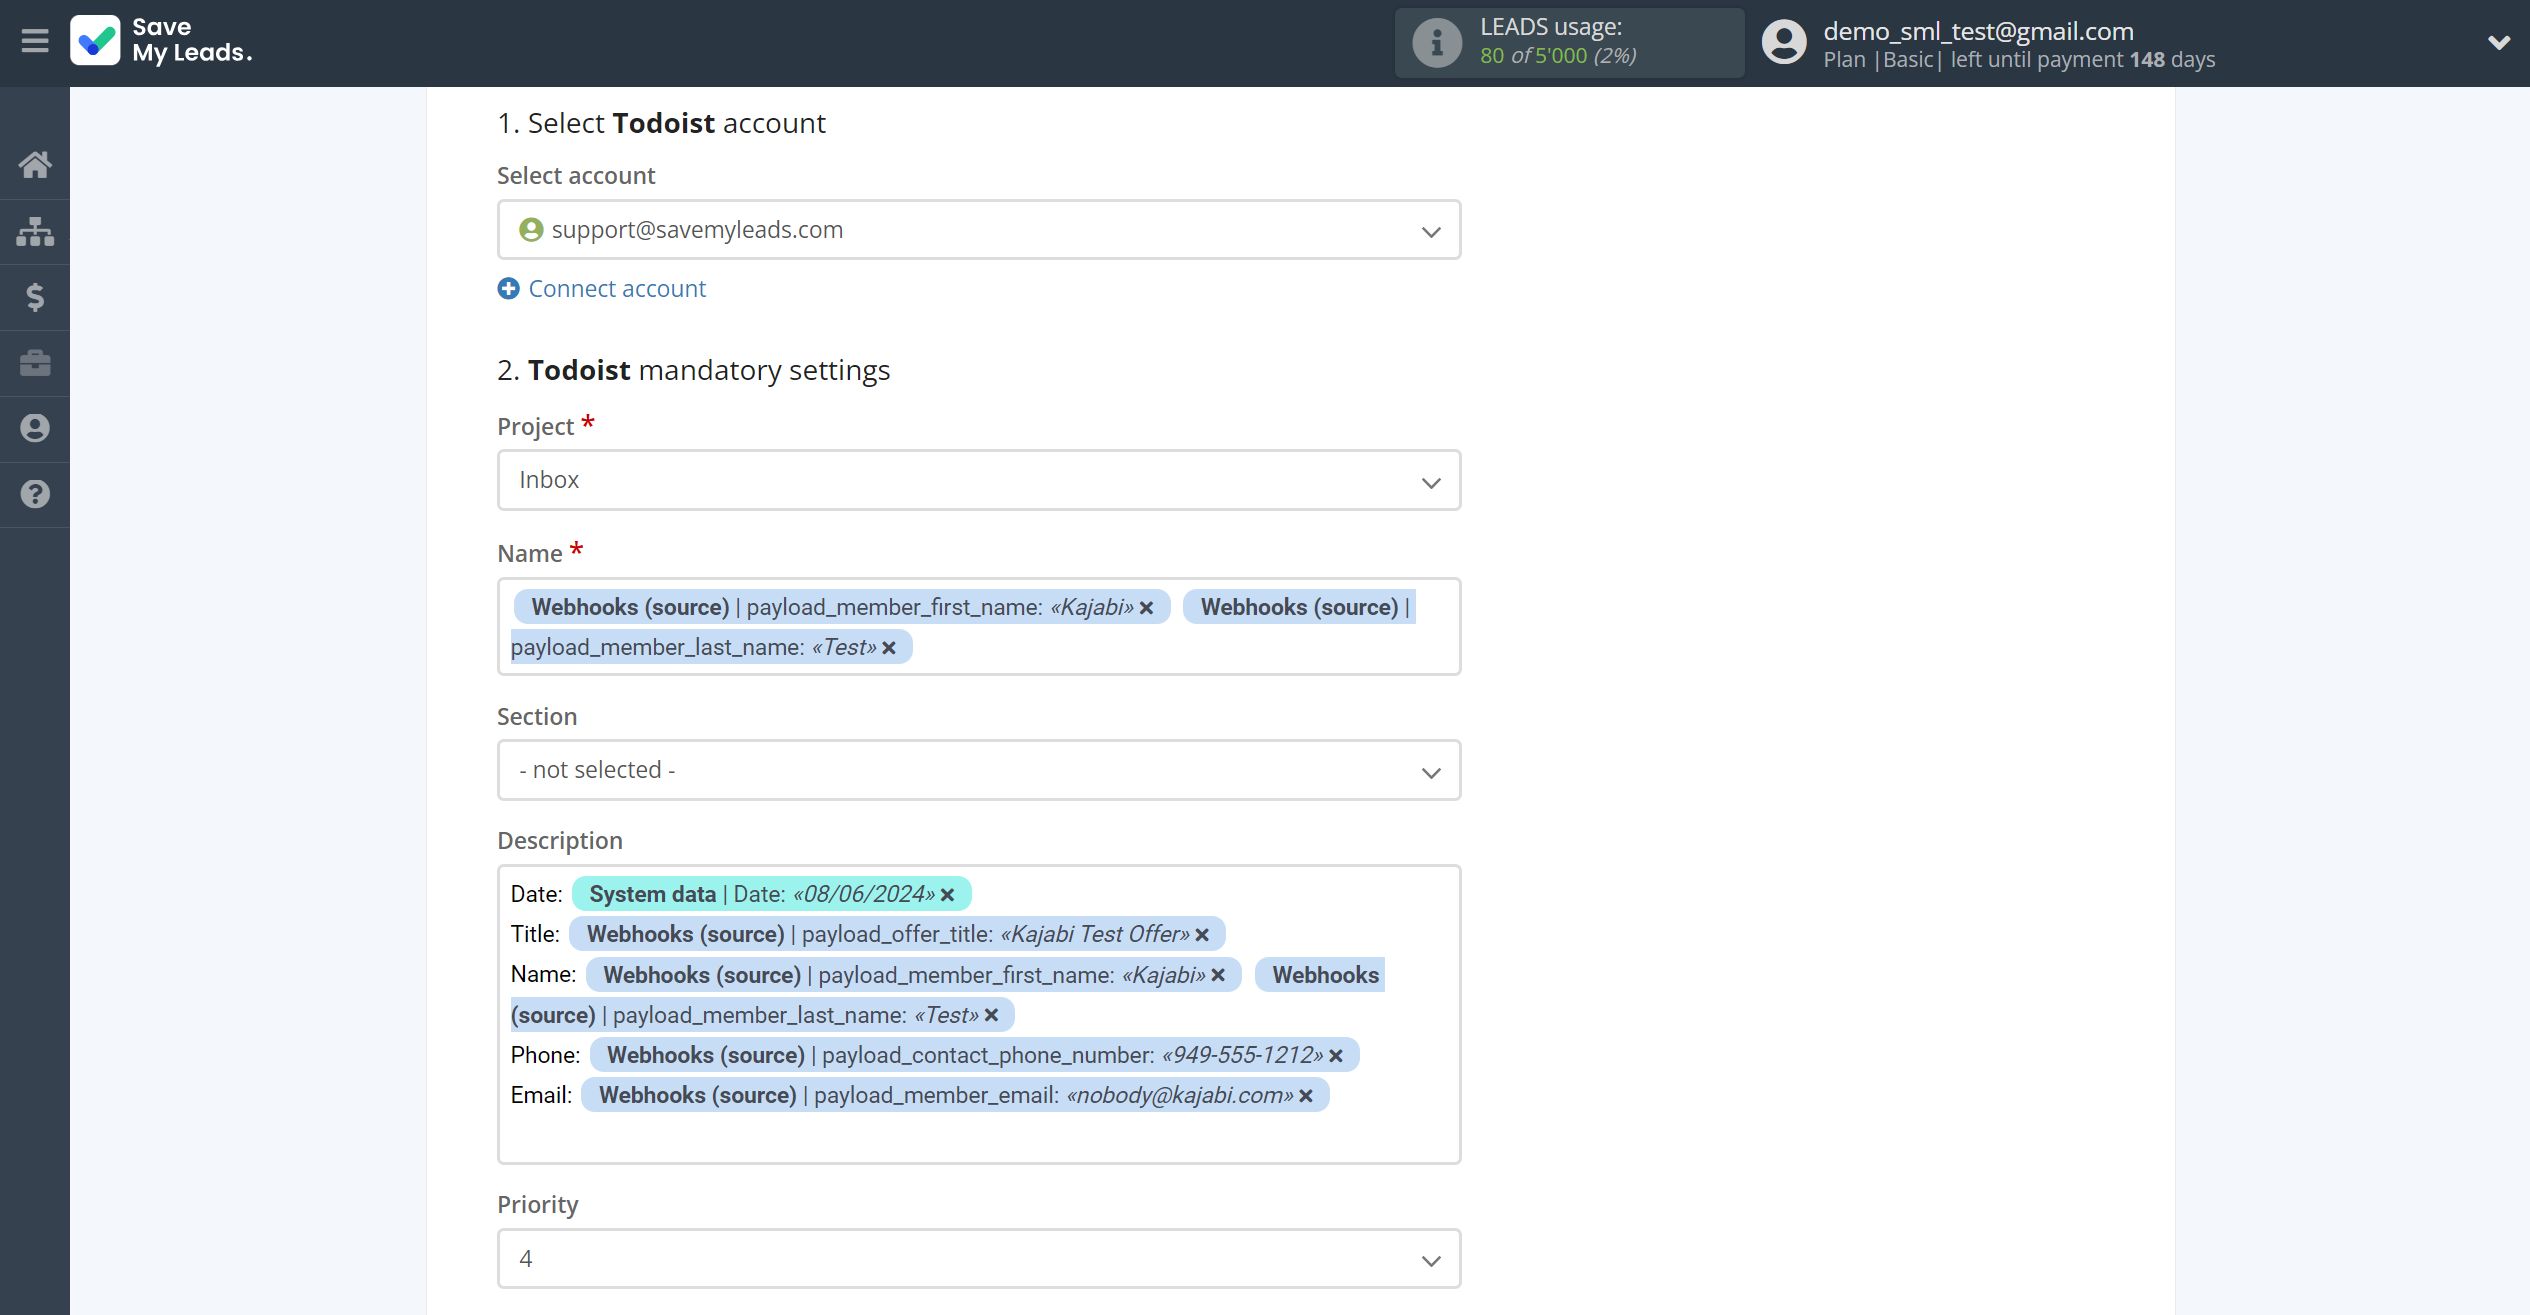Open the briefcase sidebar icon
The image size is (2530, 1315).
click(x=35, y=363)
